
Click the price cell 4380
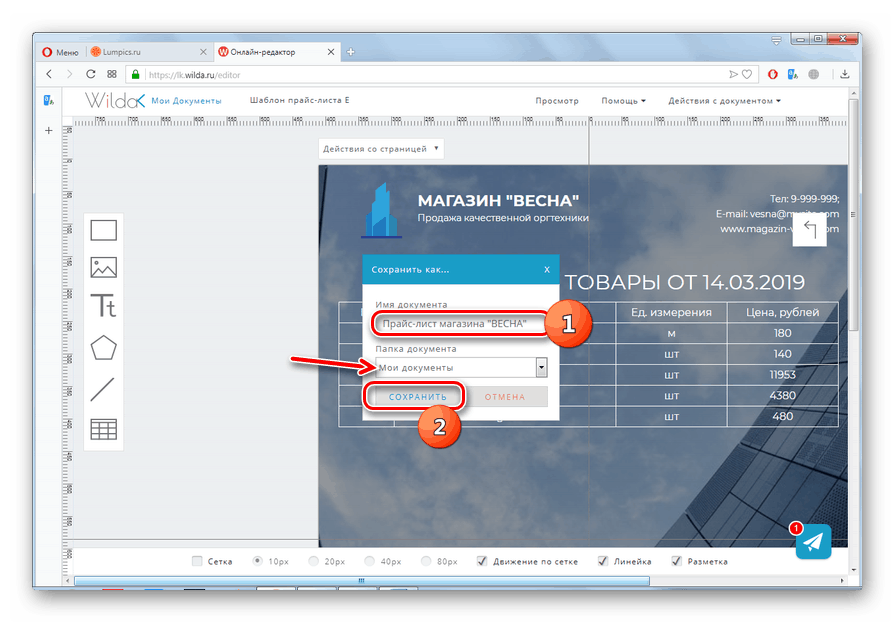tap(782, 395)
